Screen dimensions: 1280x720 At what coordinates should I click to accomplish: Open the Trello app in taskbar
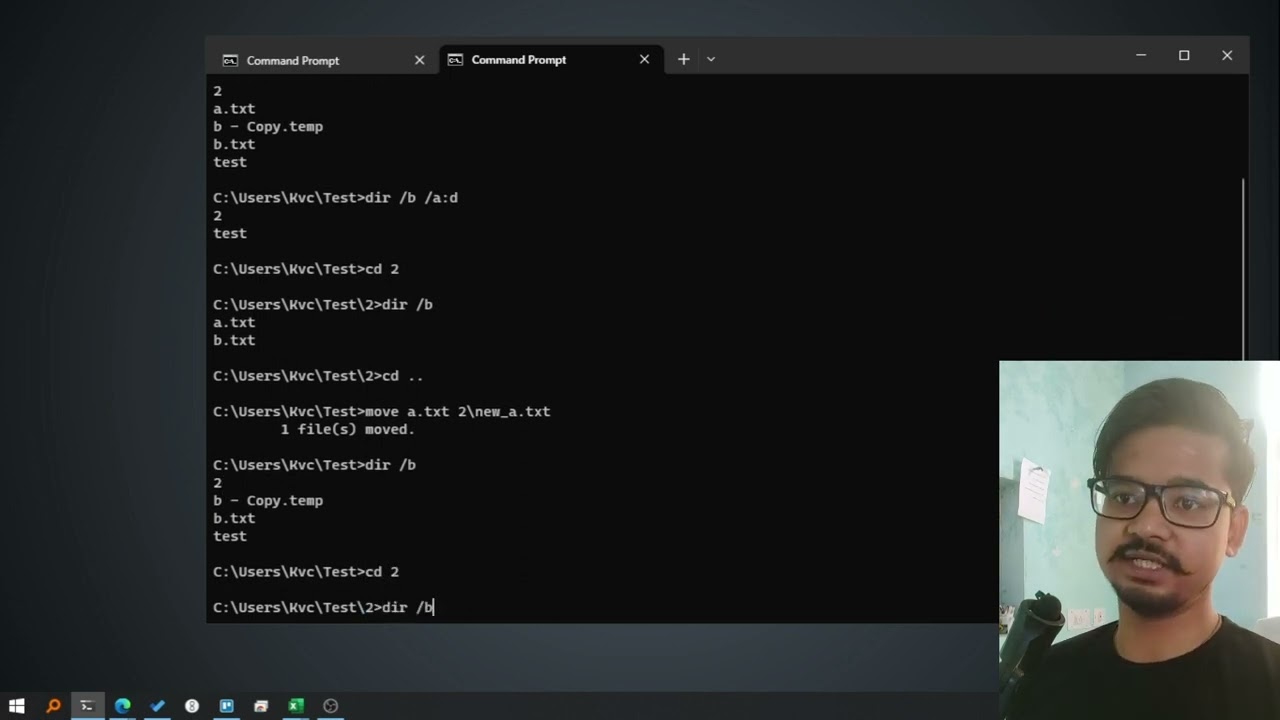click(227, 706)
